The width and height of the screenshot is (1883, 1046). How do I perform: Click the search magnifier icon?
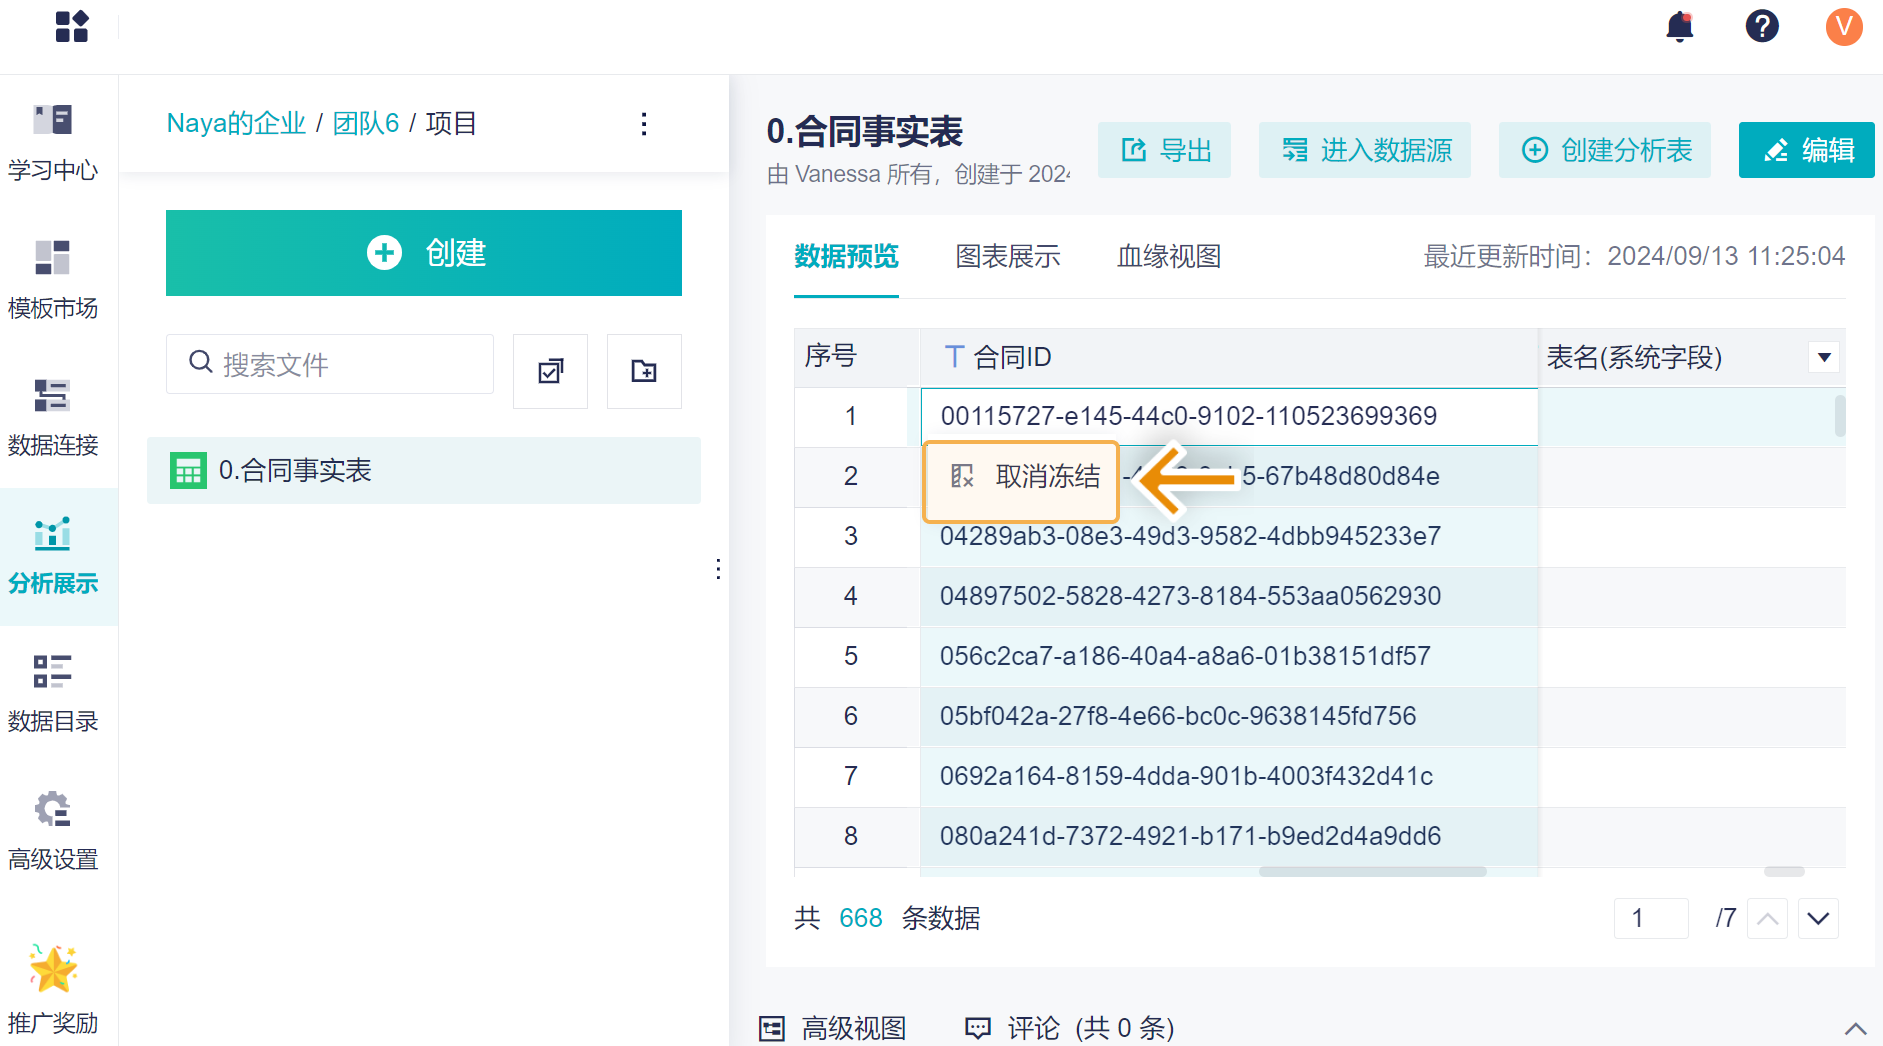coord(201,362)
